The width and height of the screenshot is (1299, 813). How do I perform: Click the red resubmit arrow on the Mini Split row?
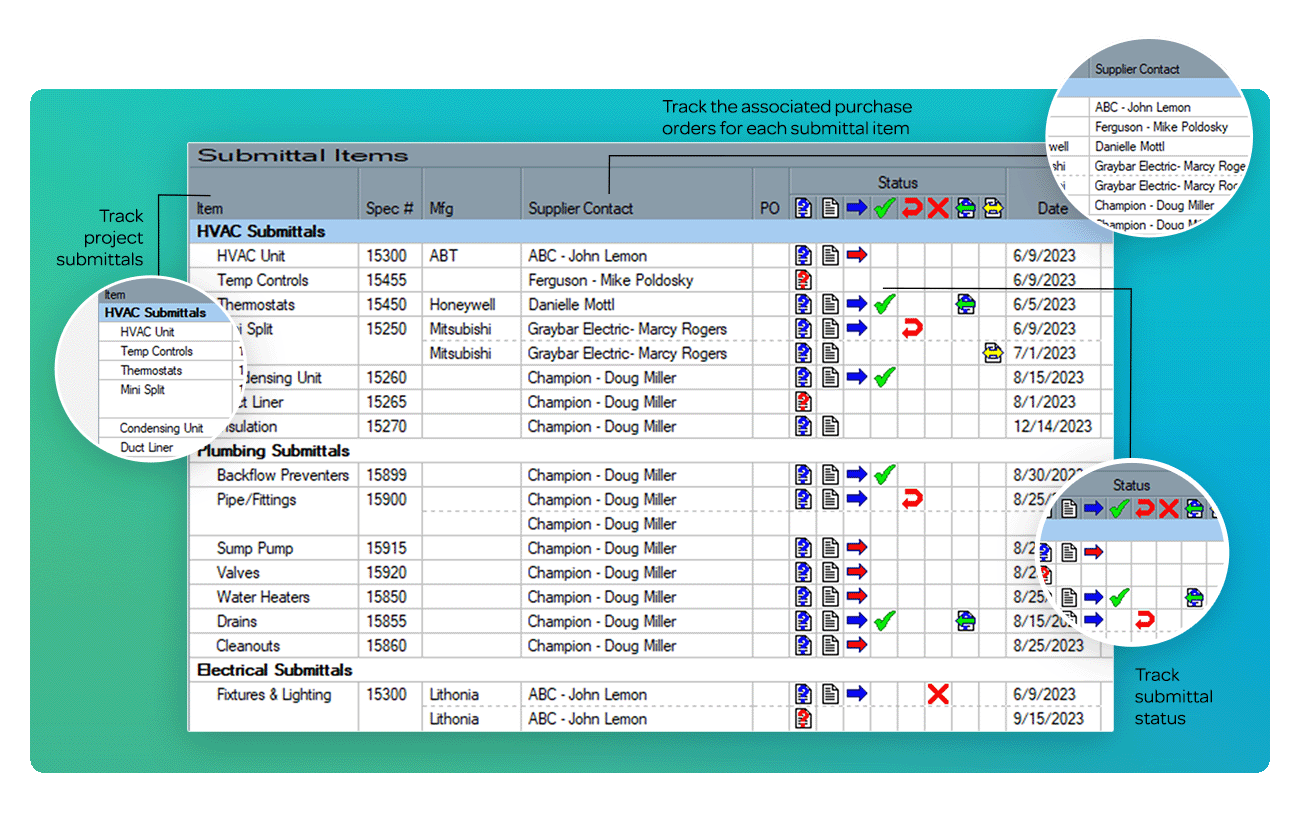[911, 328]
